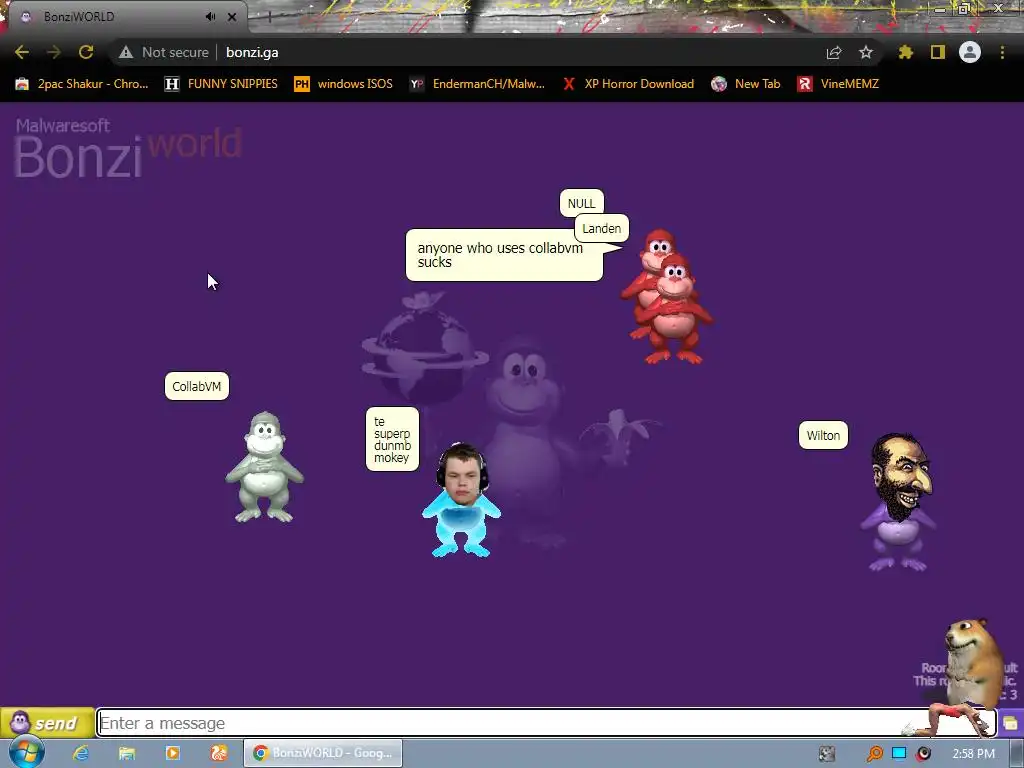Screen dimensions: 1024x768
Task: Click the 'te superp dunmb mokey' bubble
Action: [392, 439]
